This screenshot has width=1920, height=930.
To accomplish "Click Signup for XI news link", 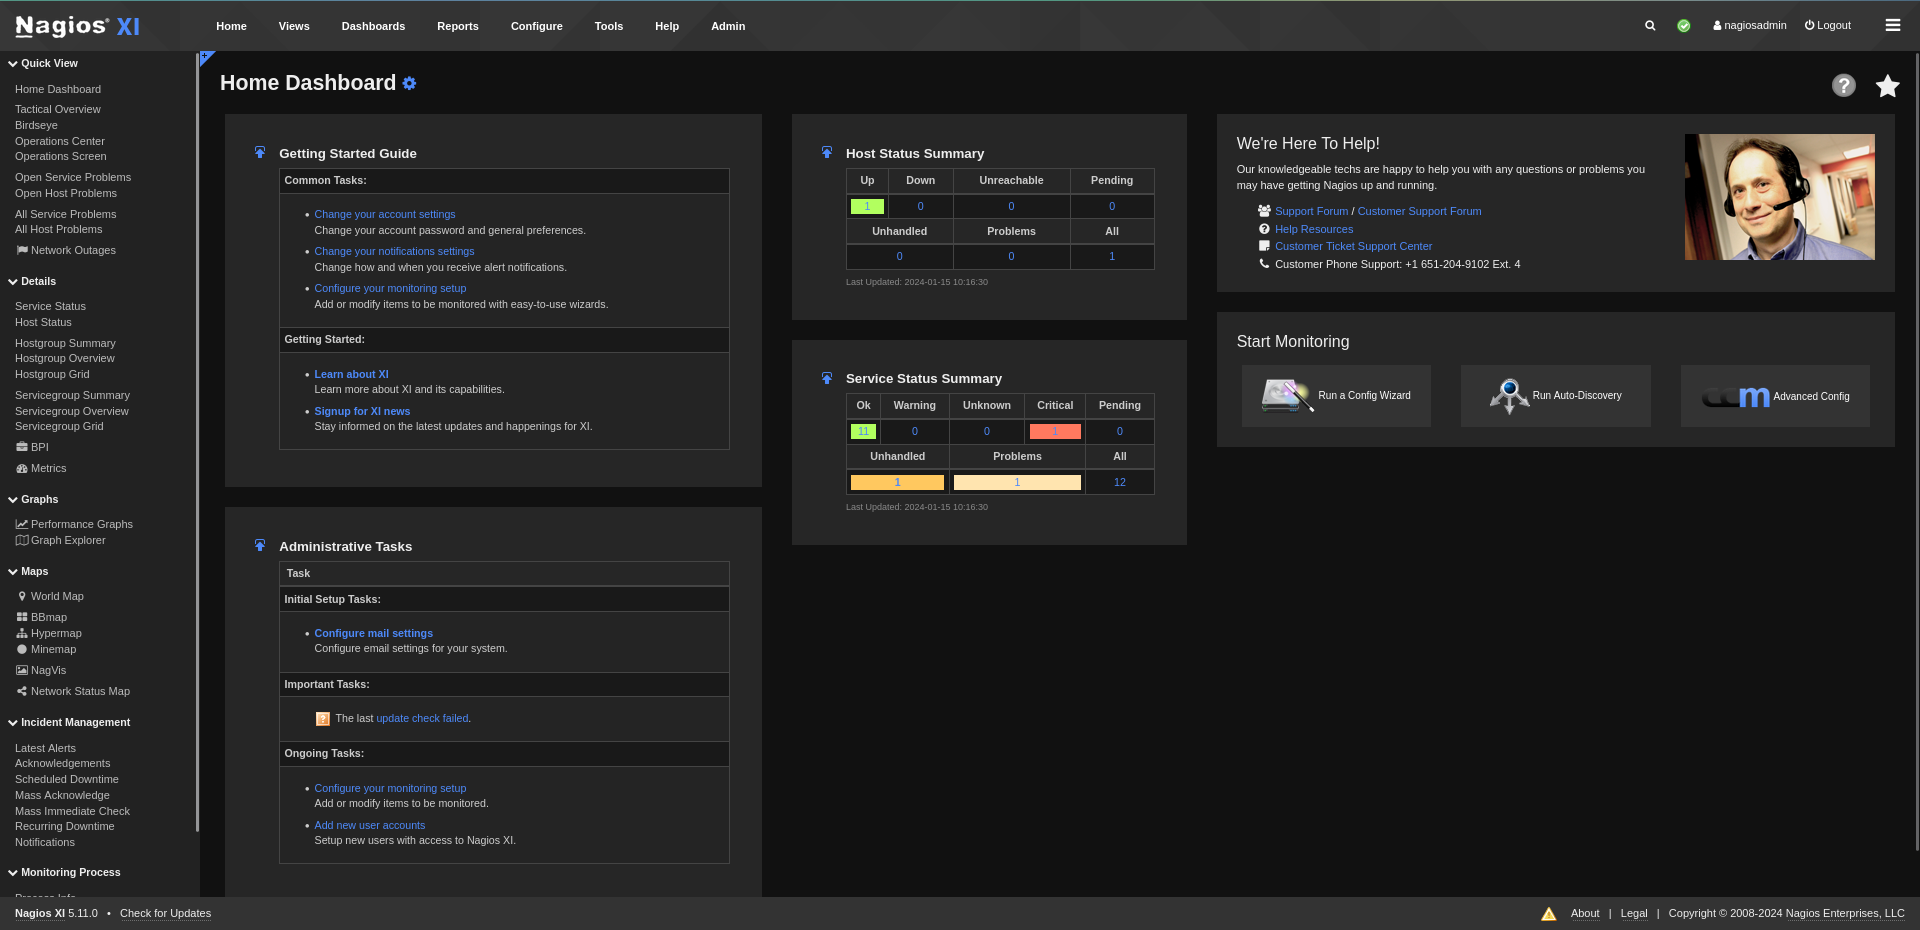I will click(x=362, y=412).
